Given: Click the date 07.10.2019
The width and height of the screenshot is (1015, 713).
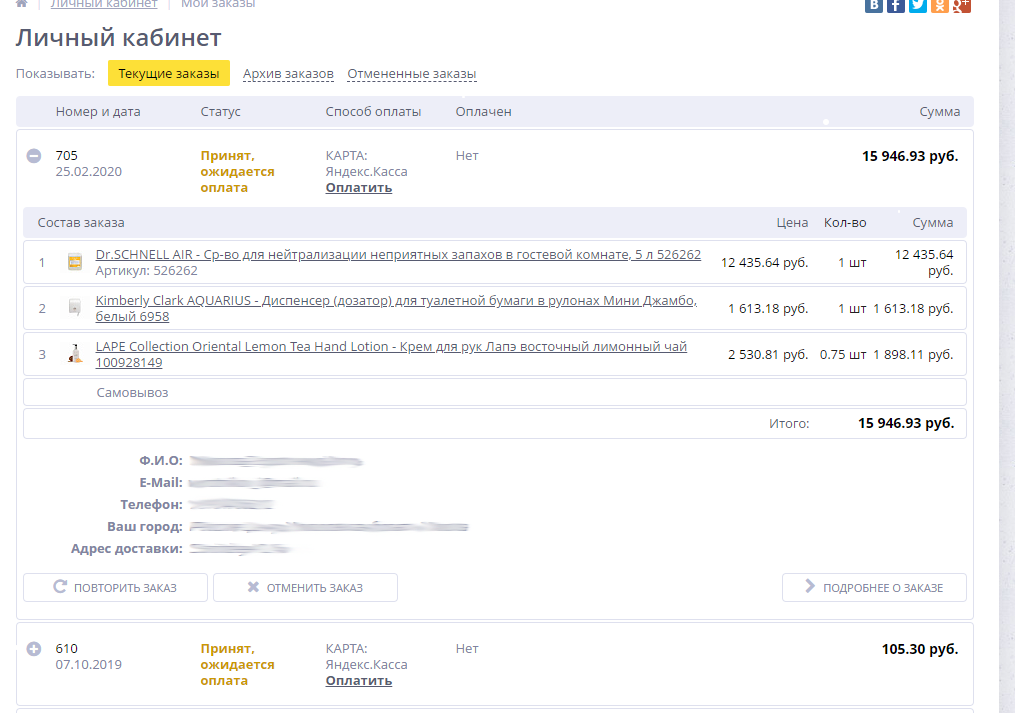Looking at the screenshot, I should coord(89,664).
